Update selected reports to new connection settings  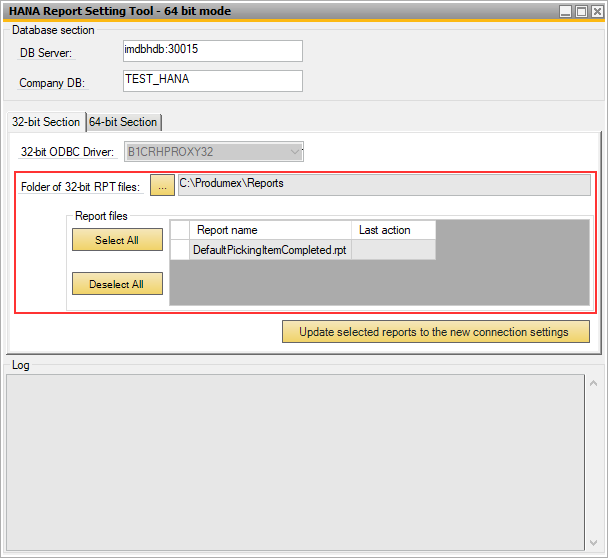pos(435,332)
